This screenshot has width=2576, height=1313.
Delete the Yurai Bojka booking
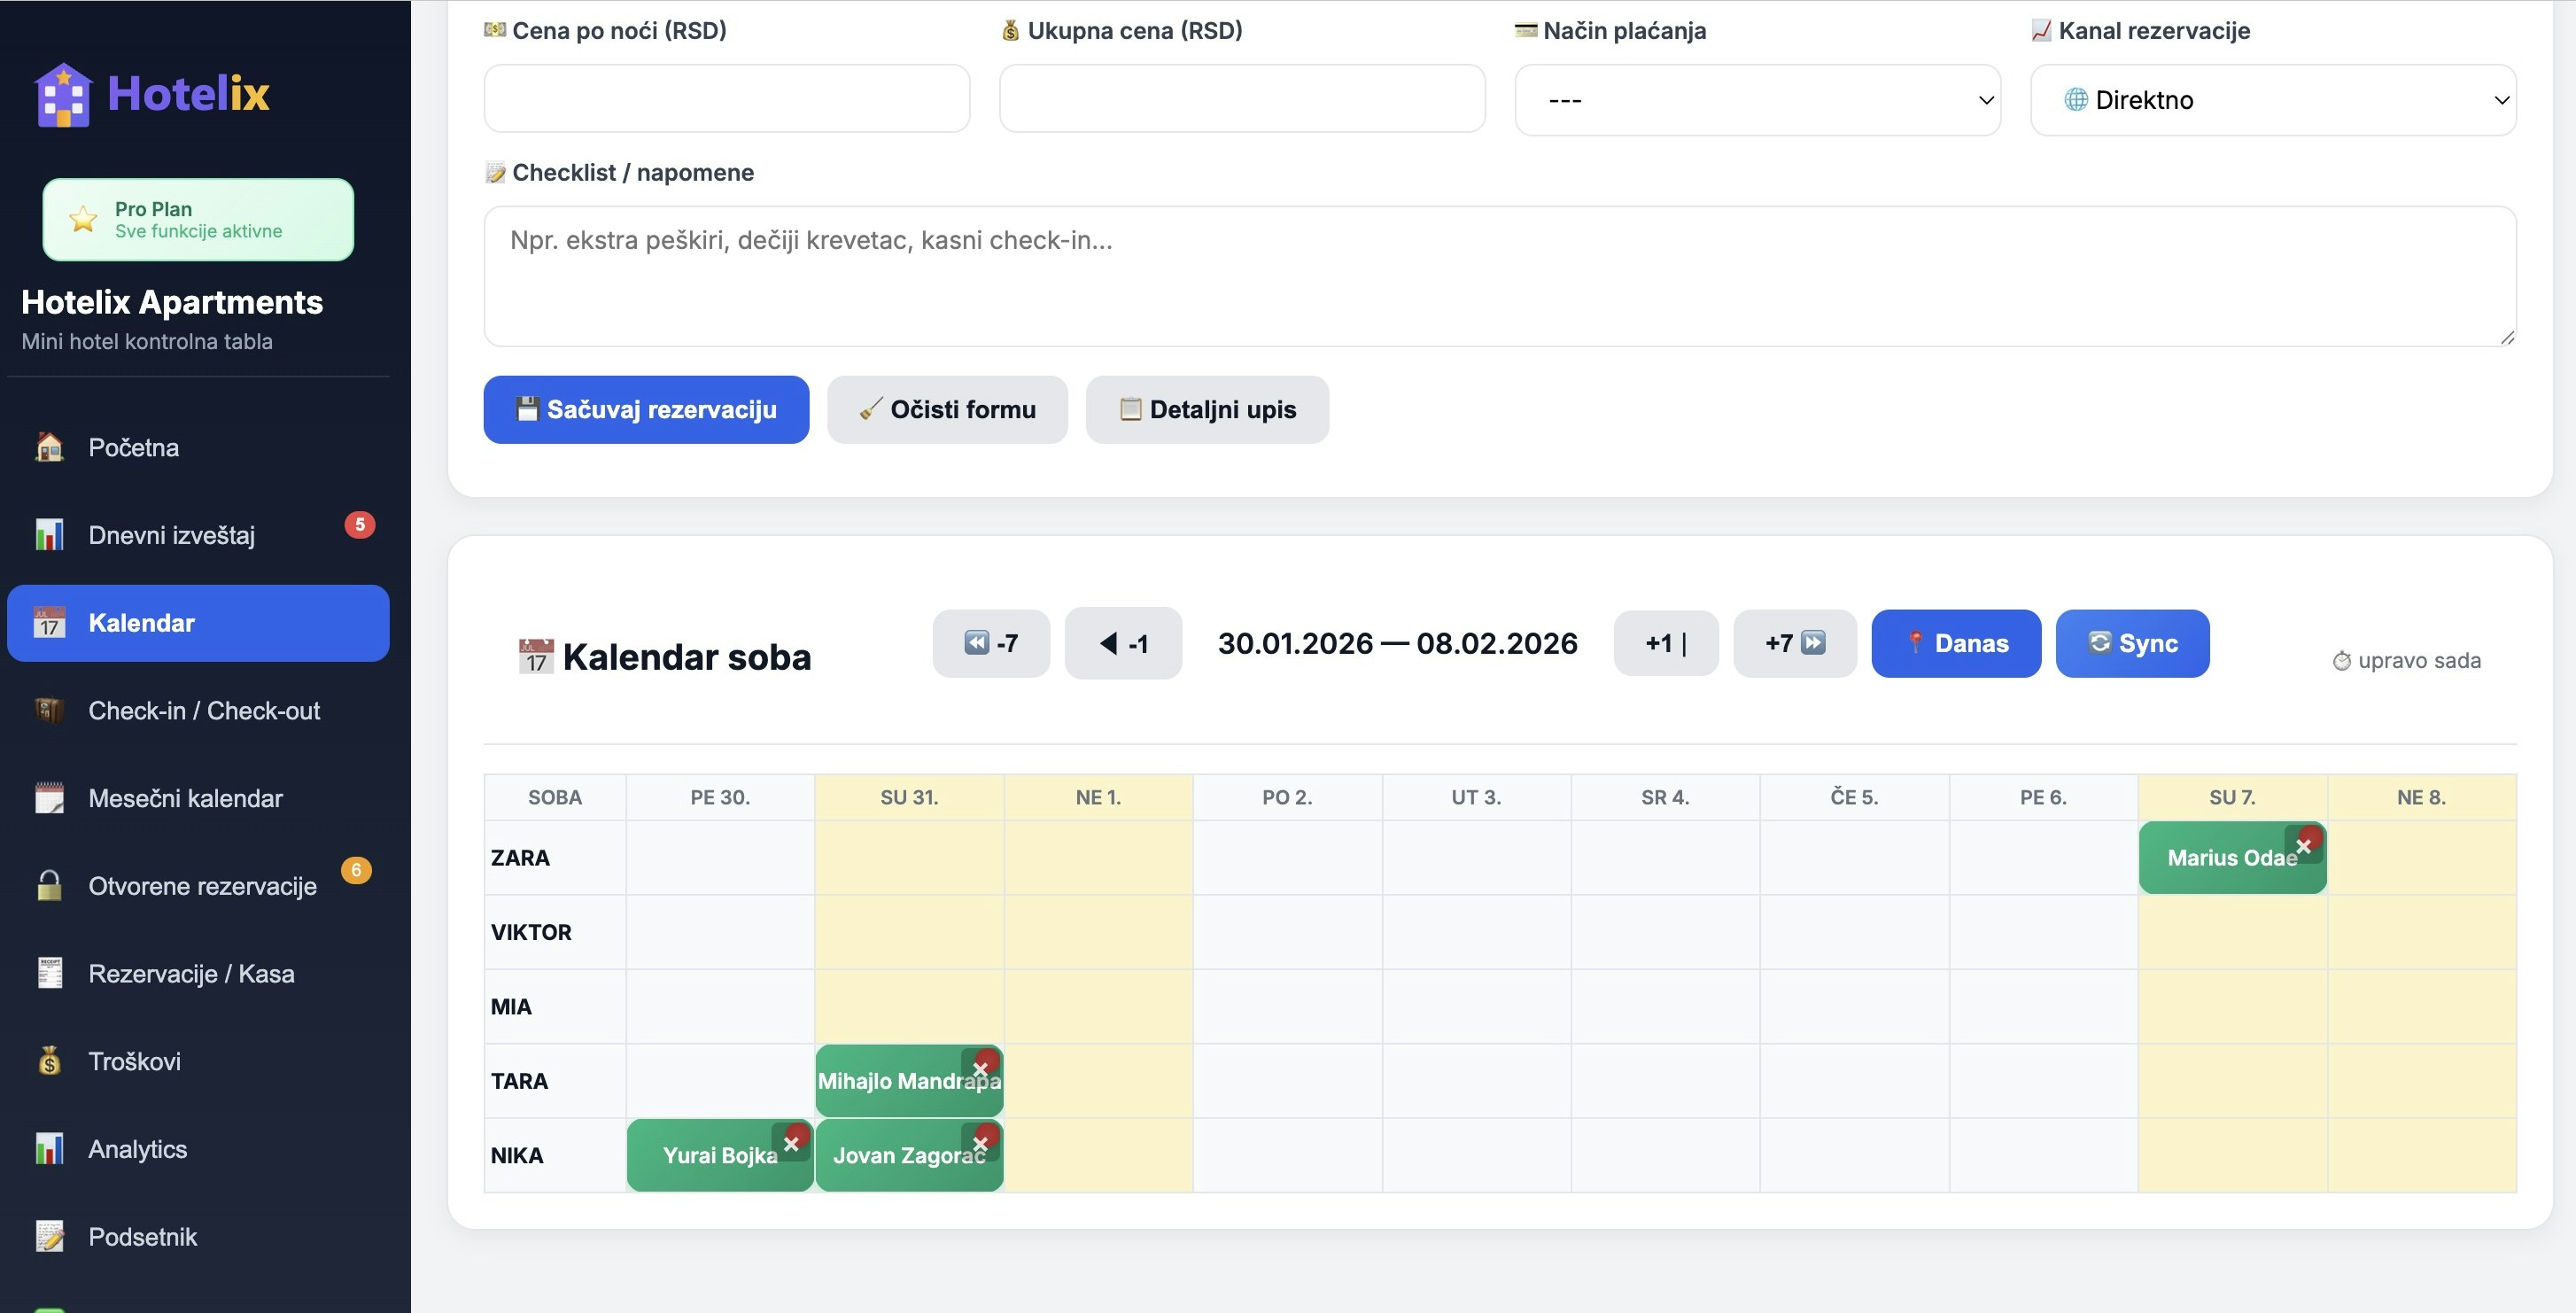click(x=793, y=1142)
